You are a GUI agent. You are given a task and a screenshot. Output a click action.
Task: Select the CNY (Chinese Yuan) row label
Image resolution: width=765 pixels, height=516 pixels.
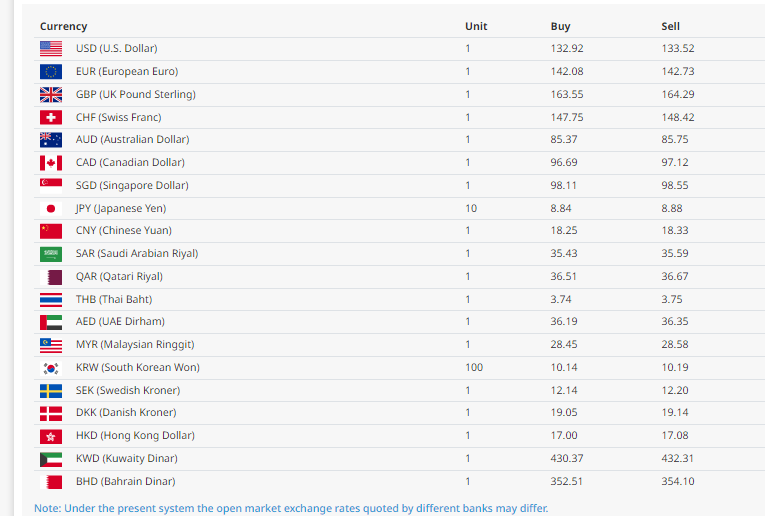tap(125, 230)
